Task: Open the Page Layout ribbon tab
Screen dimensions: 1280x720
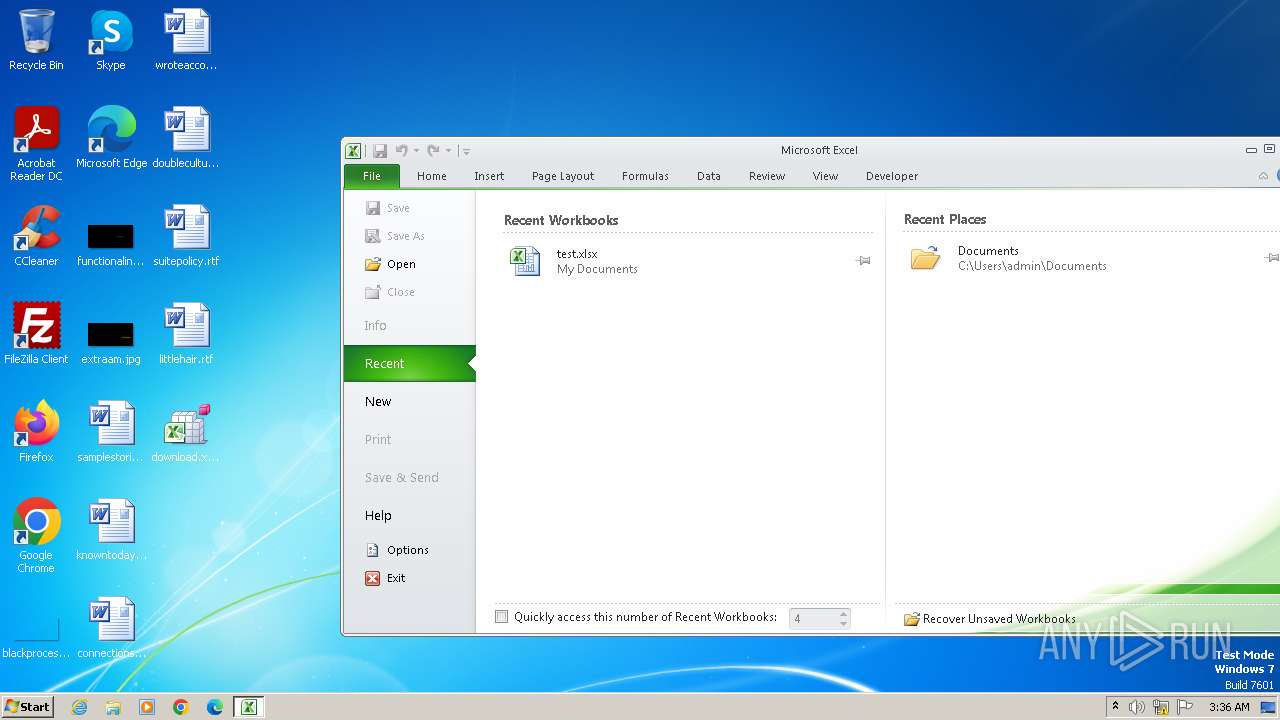Action: 563,176
